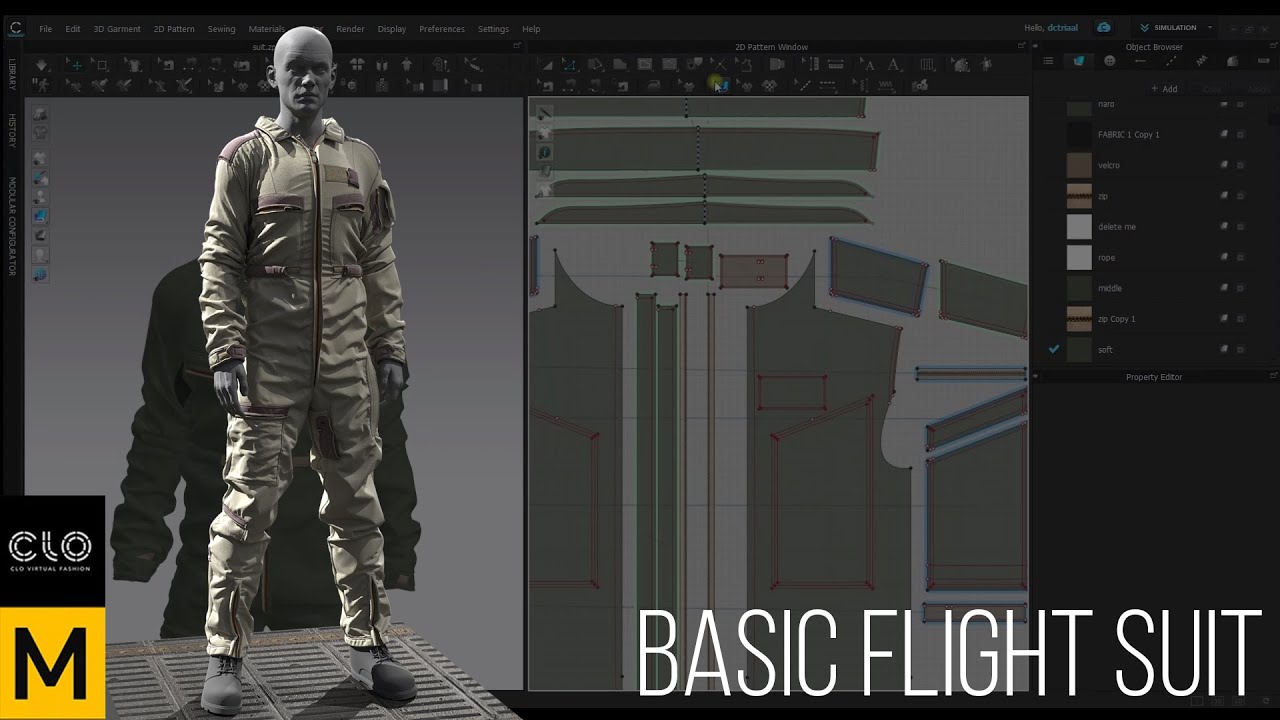Select the Select/Move tool in 3D toolbar

pos(76,65)
